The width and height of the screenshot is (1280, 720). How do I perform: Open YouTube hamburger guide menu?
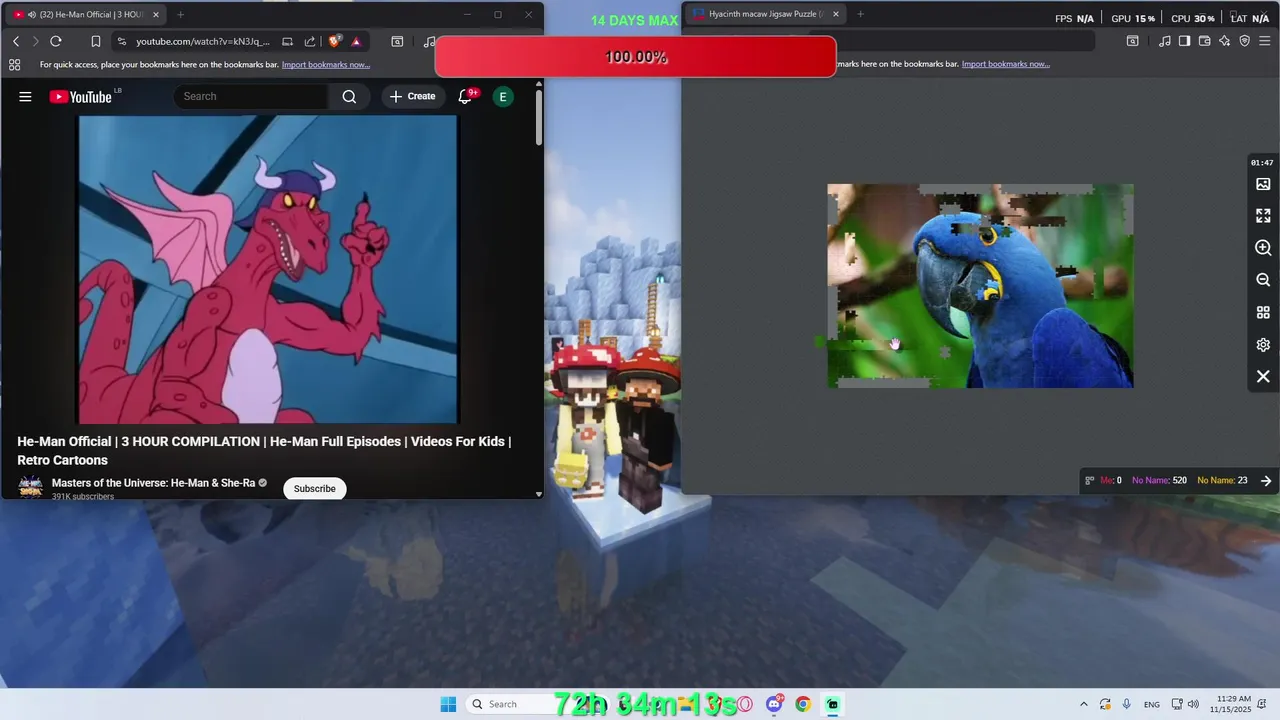(25, 96)
